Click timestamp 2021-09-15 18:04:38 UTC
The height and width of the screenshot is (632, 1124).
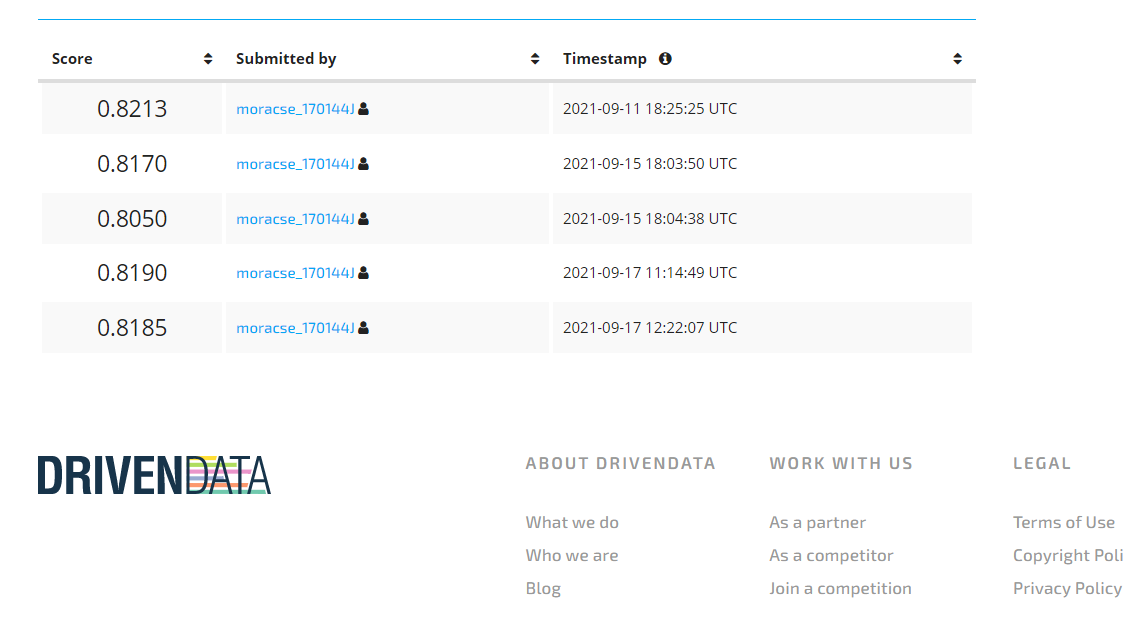(x=649, y=219)
